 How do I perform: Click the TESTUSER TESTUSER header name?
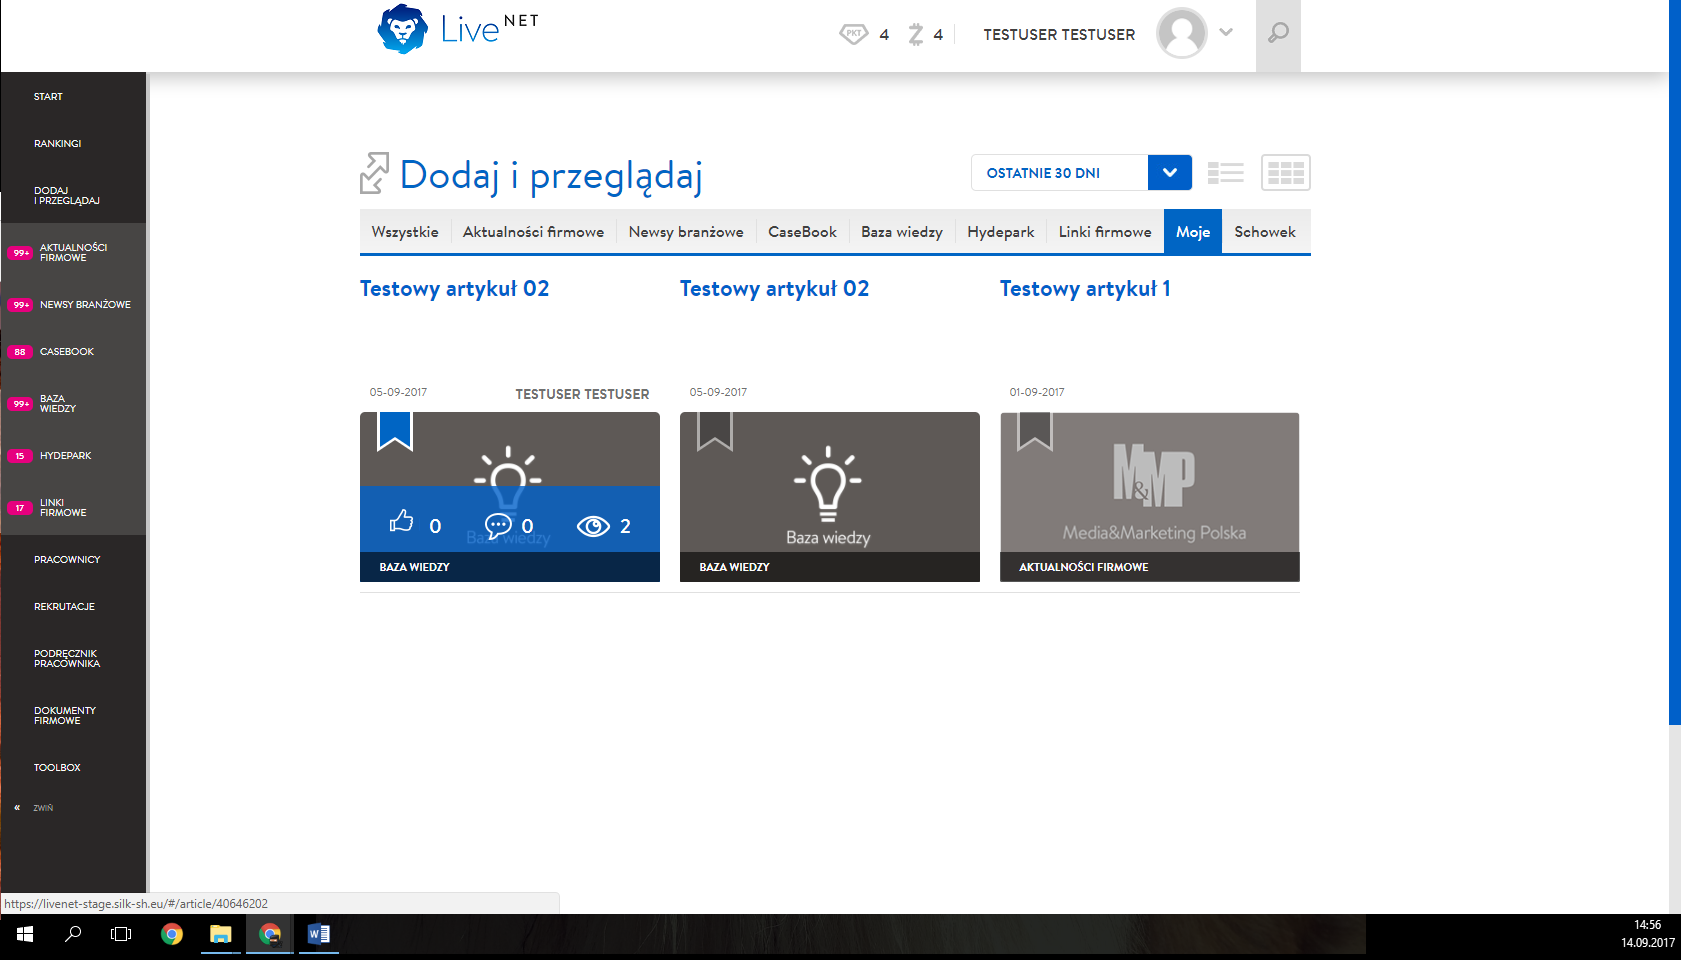[1059, 34]
